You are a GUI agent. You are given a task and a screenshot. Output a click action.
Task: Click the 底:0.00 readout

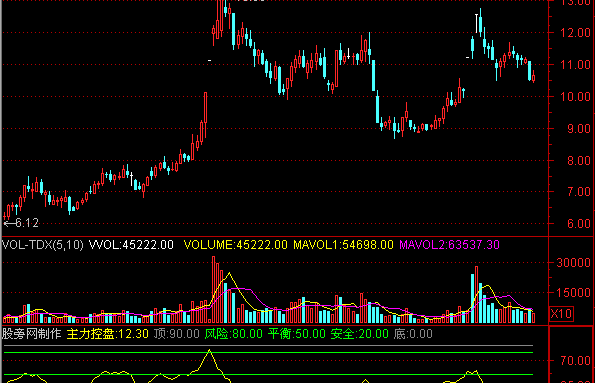pos(413,334)
